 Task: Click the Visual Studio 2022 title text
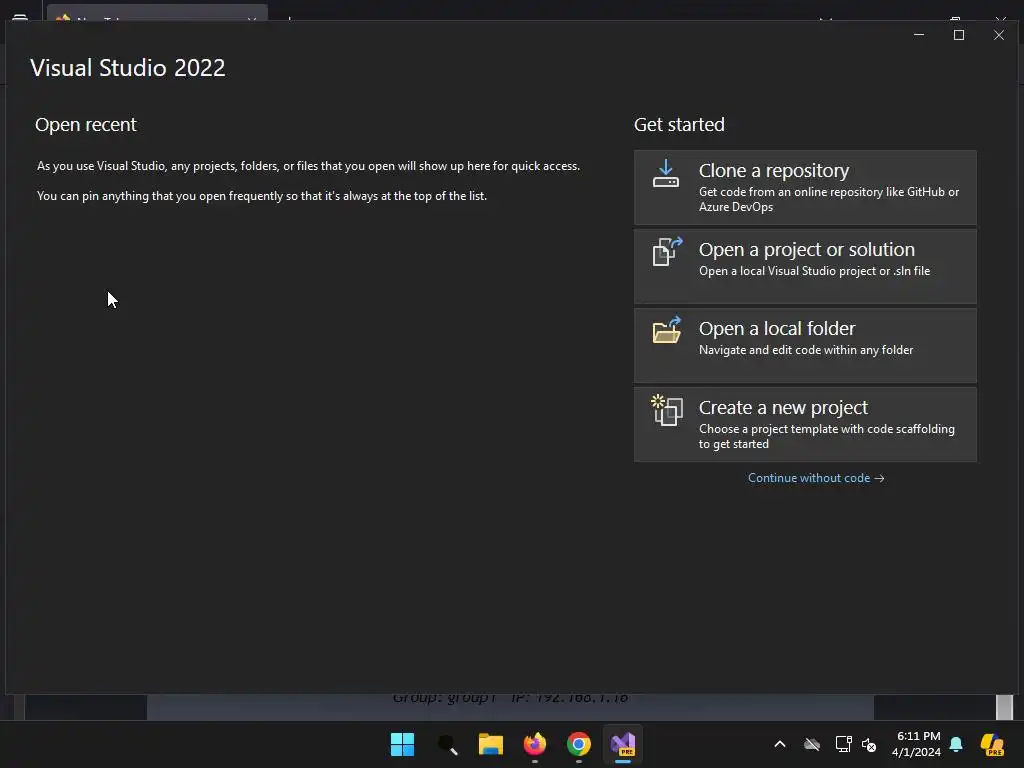127,68
